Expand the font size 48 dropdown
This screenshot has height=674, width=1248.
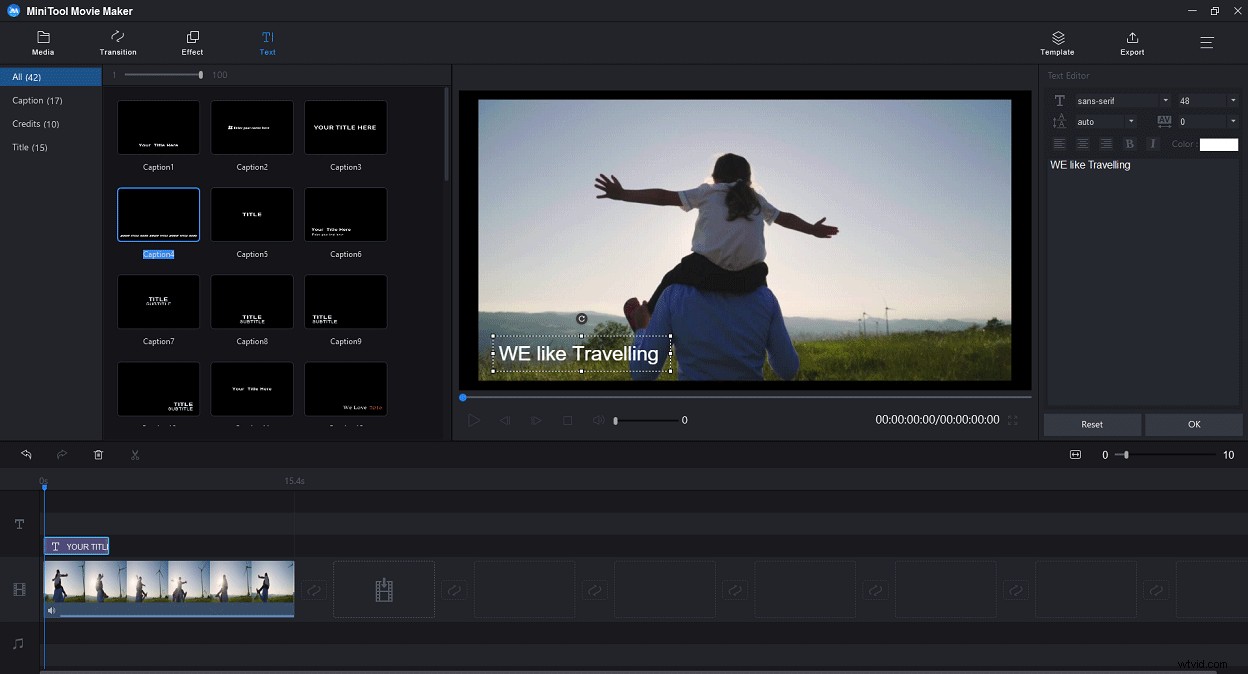tap(1233, 100)
